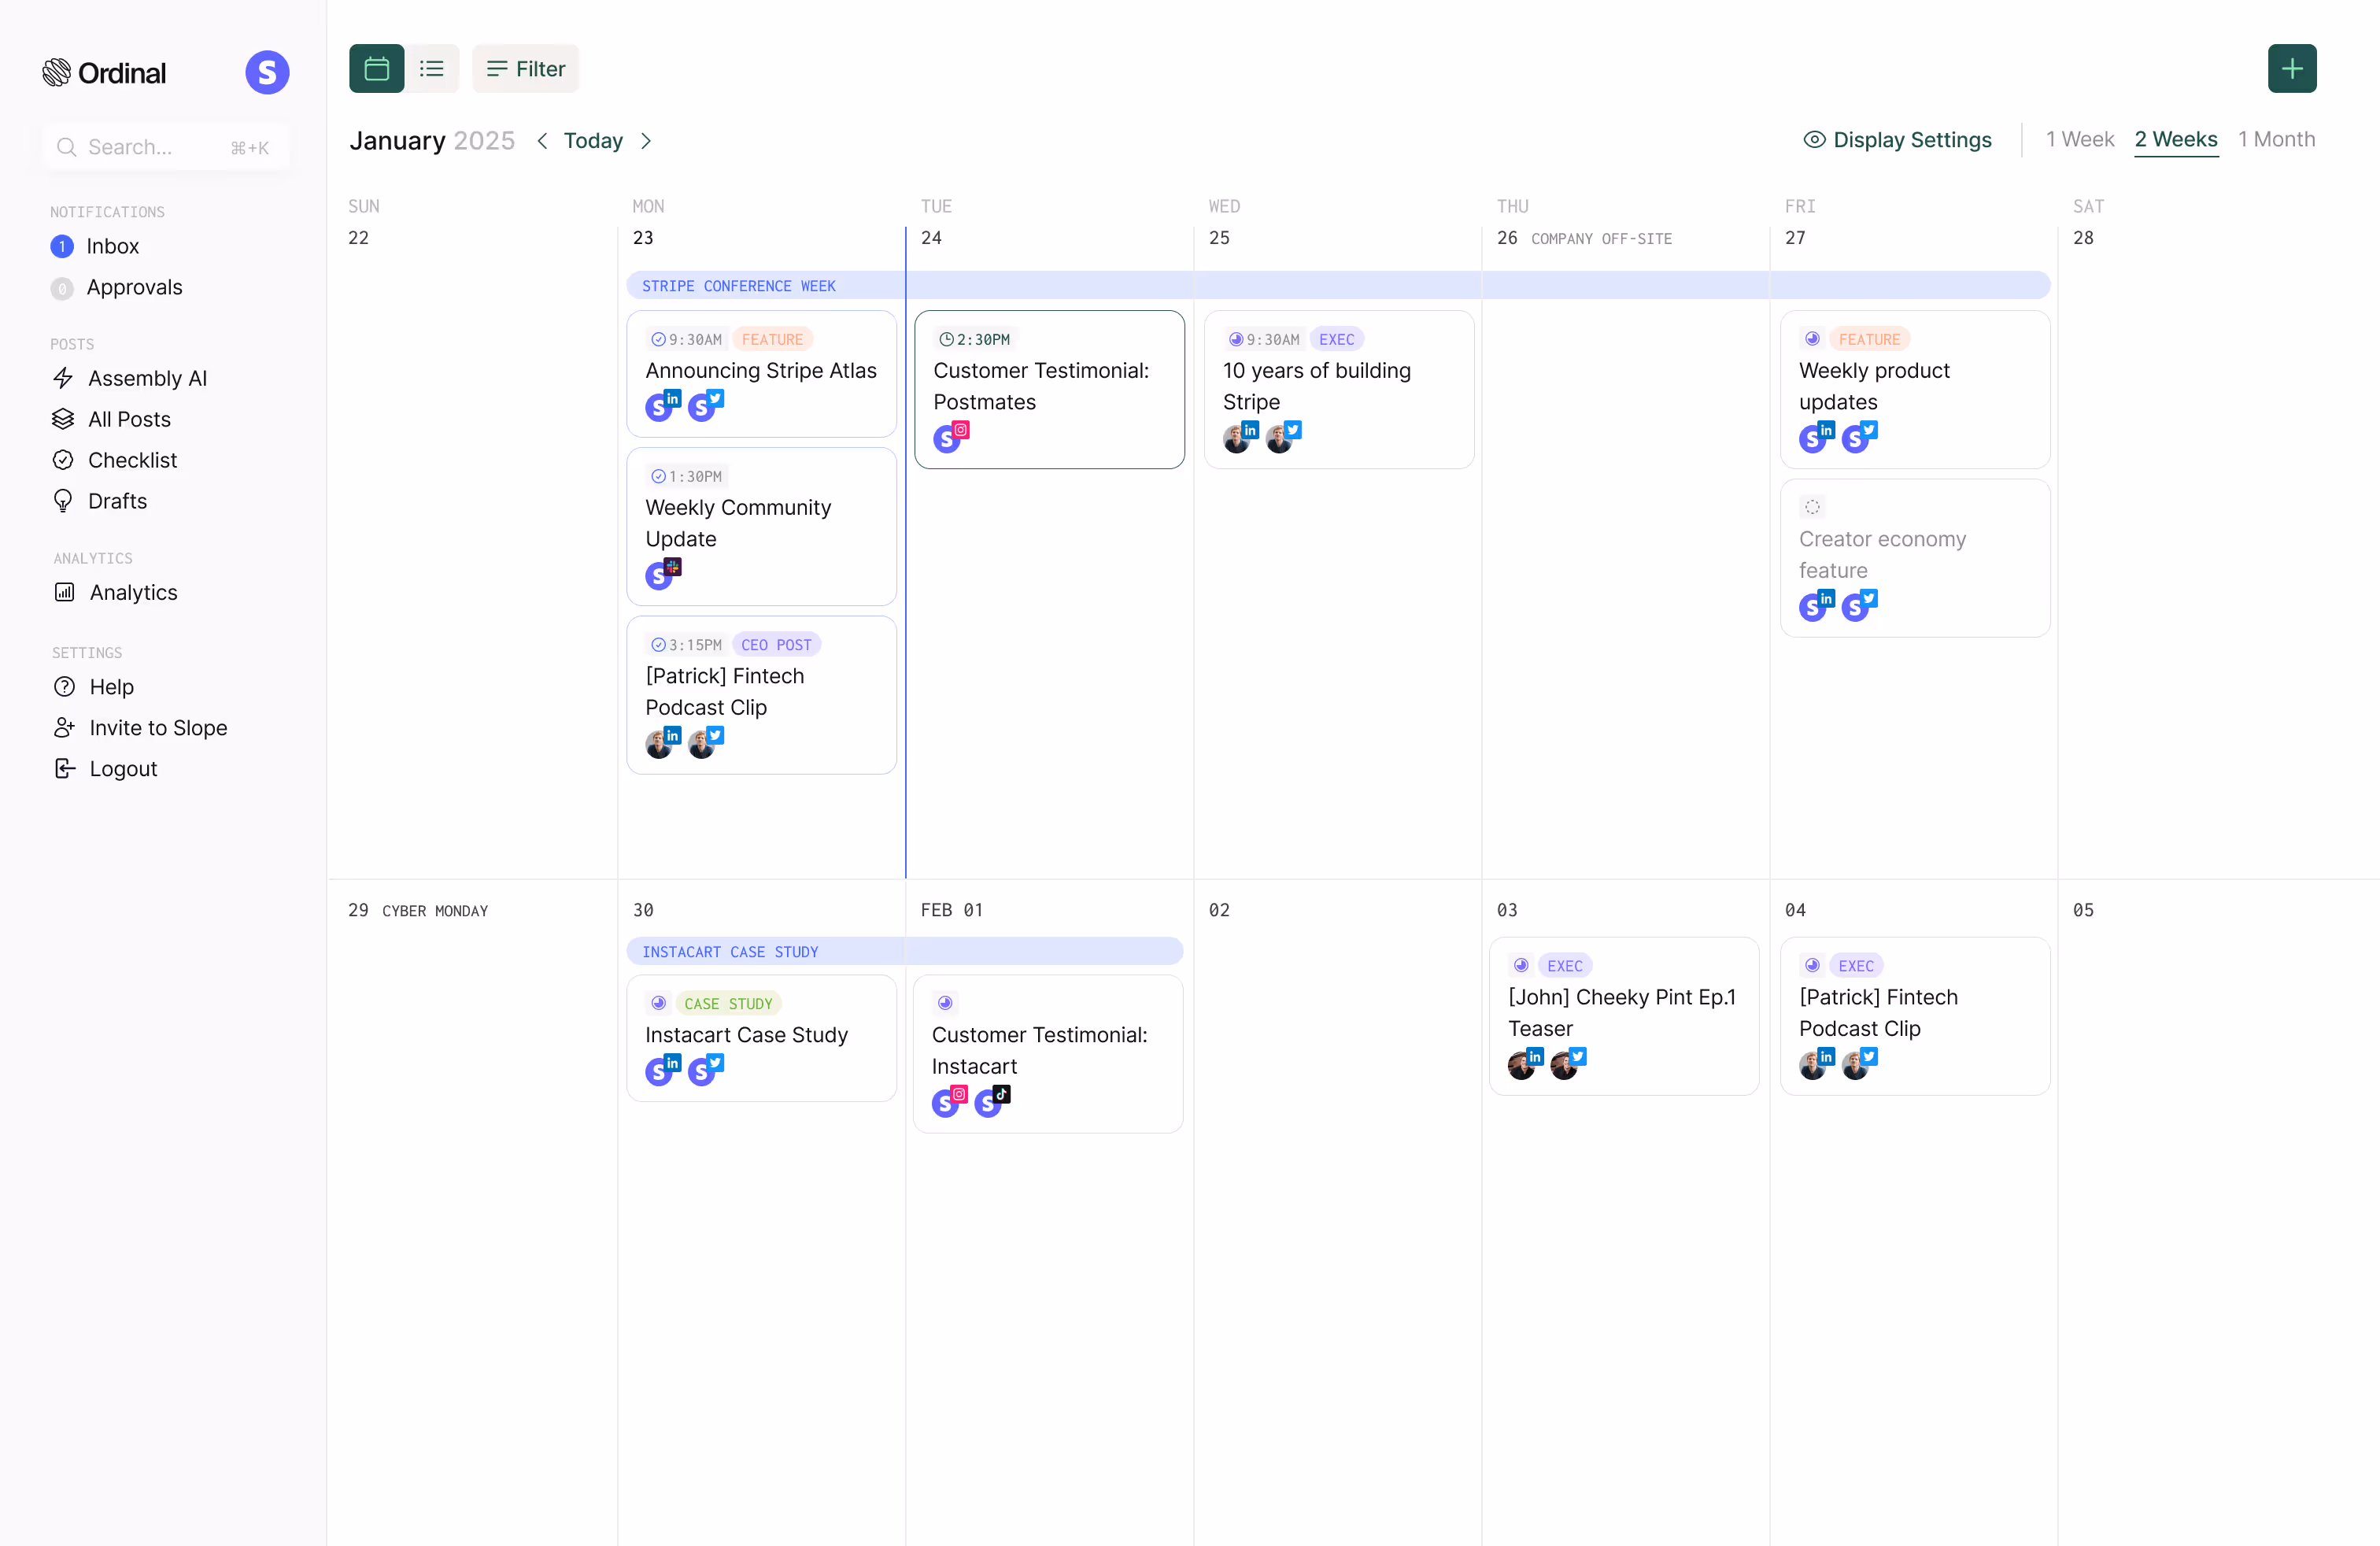This screenshot has height=1546, width=2380.
Task: Select the 1 Month view tab
Action: pos(2276,140)
